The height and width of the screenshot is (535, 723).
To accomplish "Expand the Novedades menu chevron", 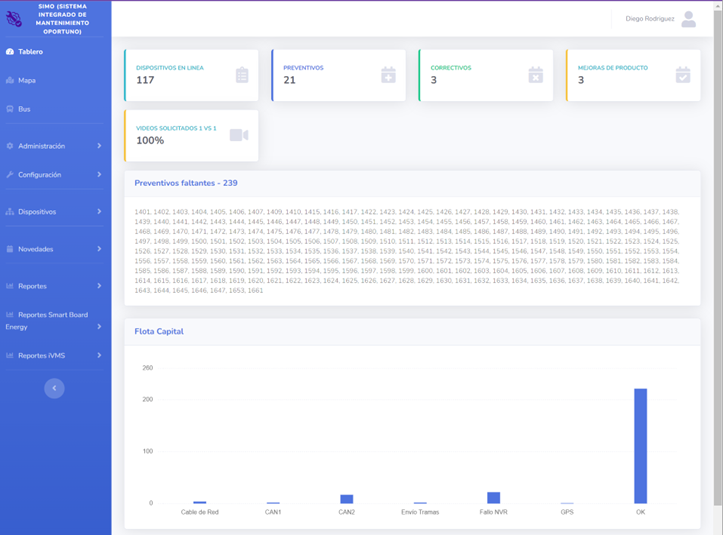I will [99, 249].
